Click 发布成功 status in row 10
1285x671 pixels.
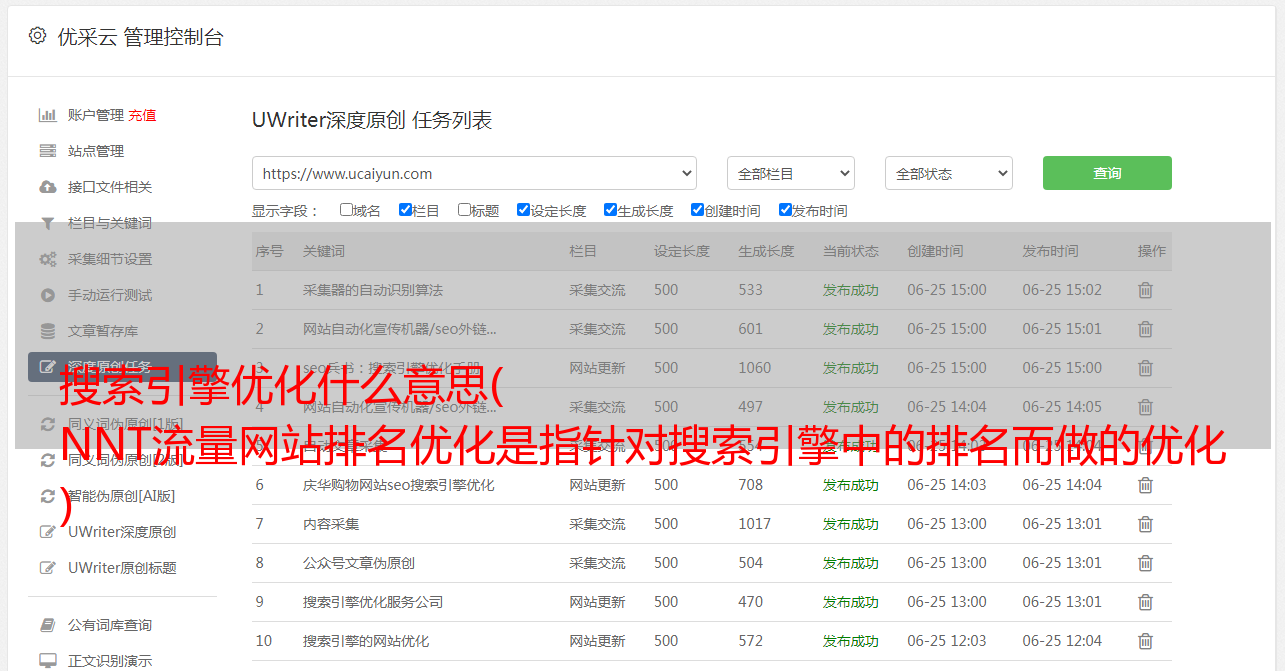[851, 641]
